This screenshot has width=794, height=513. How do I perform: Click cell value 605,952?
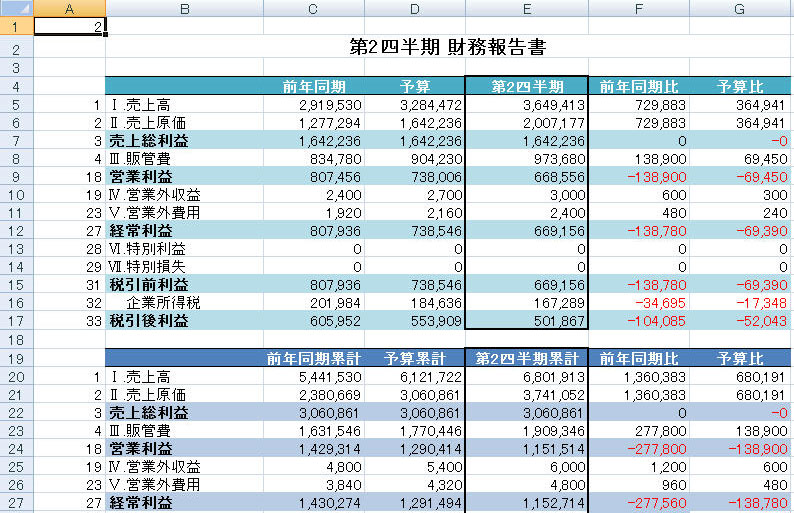(336, 321)
